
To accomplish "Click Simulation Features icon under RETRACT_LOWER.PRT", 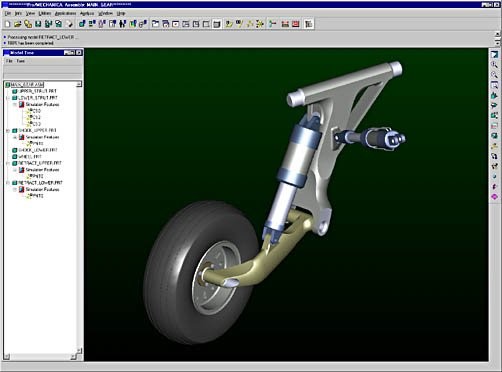I will click(21, 189).
